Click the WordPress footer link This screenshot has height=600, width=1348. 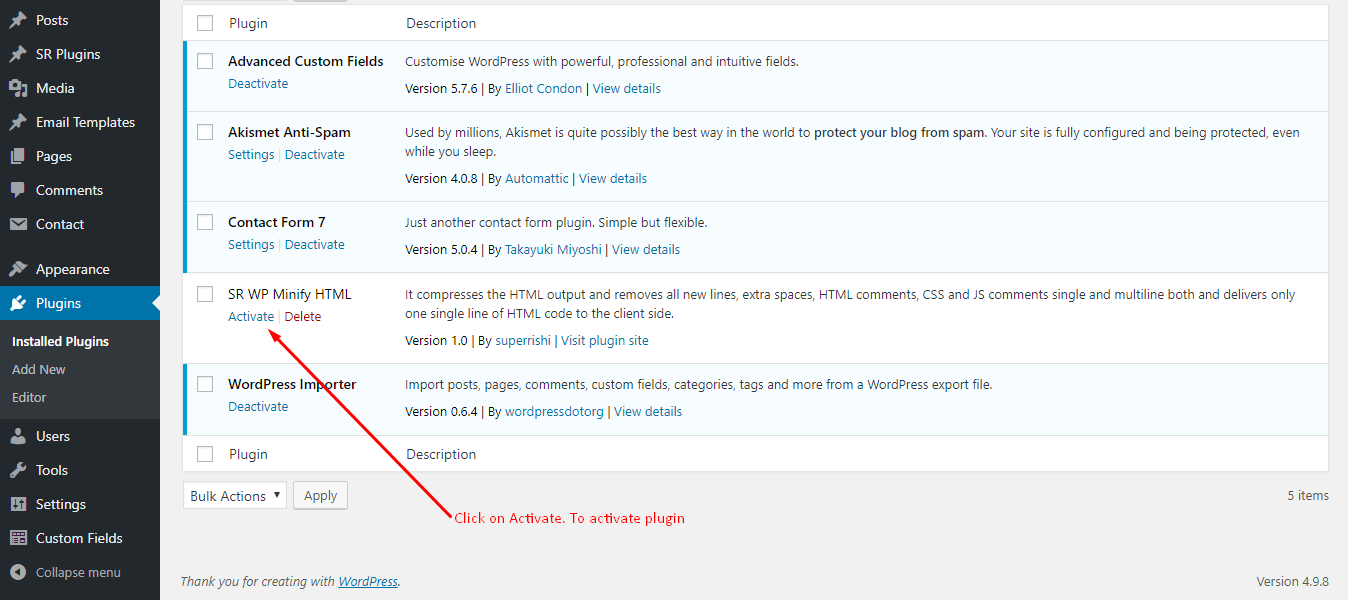click(x=368, y=581)
